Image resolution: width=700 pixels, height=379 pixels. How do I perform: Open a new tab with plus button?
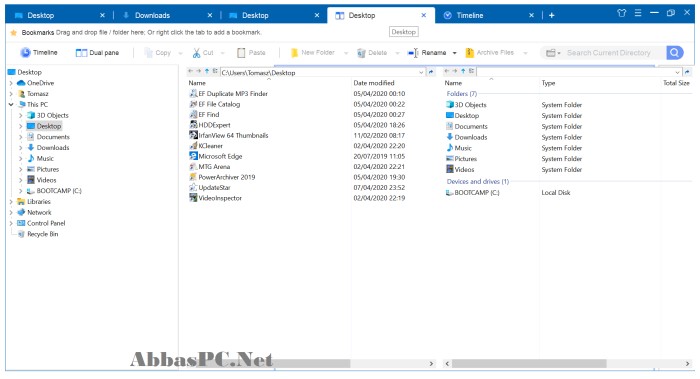pyautogui.click(x=552, y=15)
